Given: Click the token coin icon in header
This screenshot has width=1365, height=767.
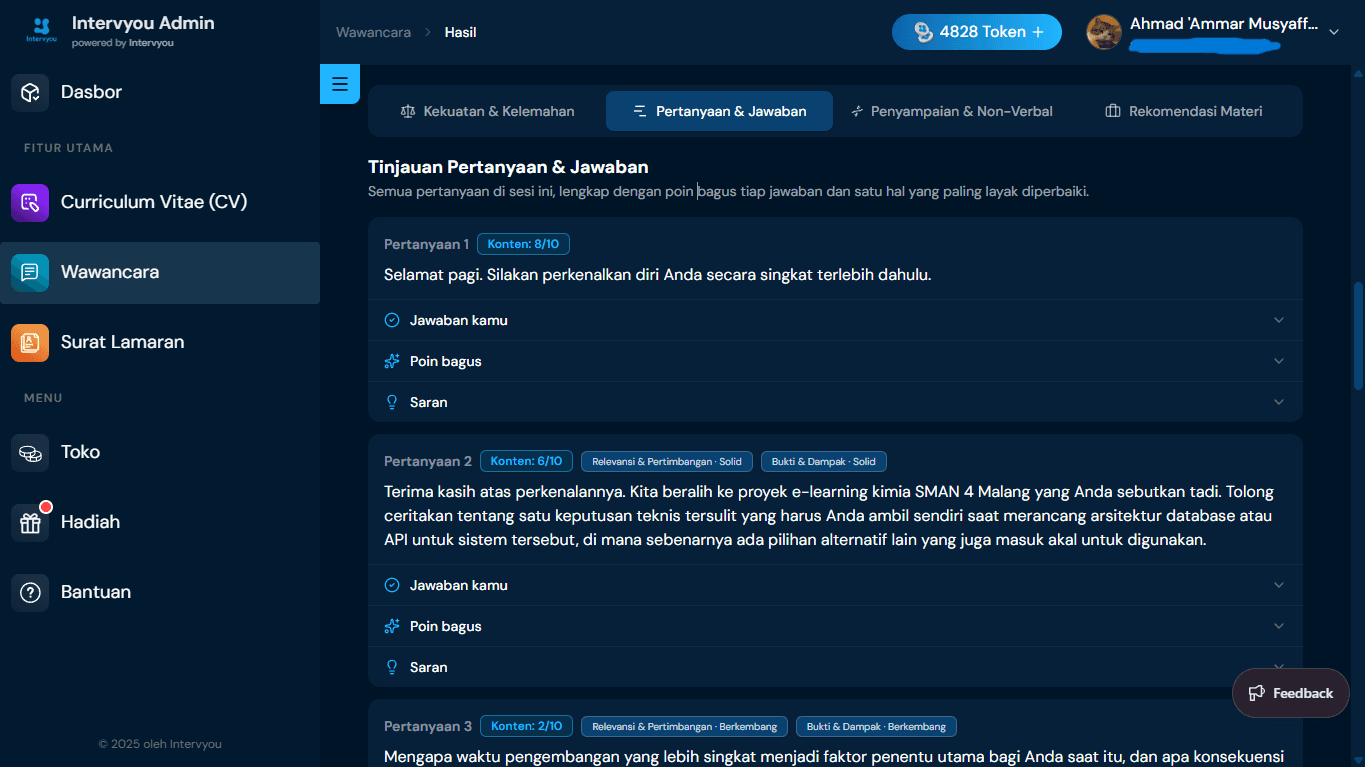Looking at the screenshot, I should pos(923,32).
